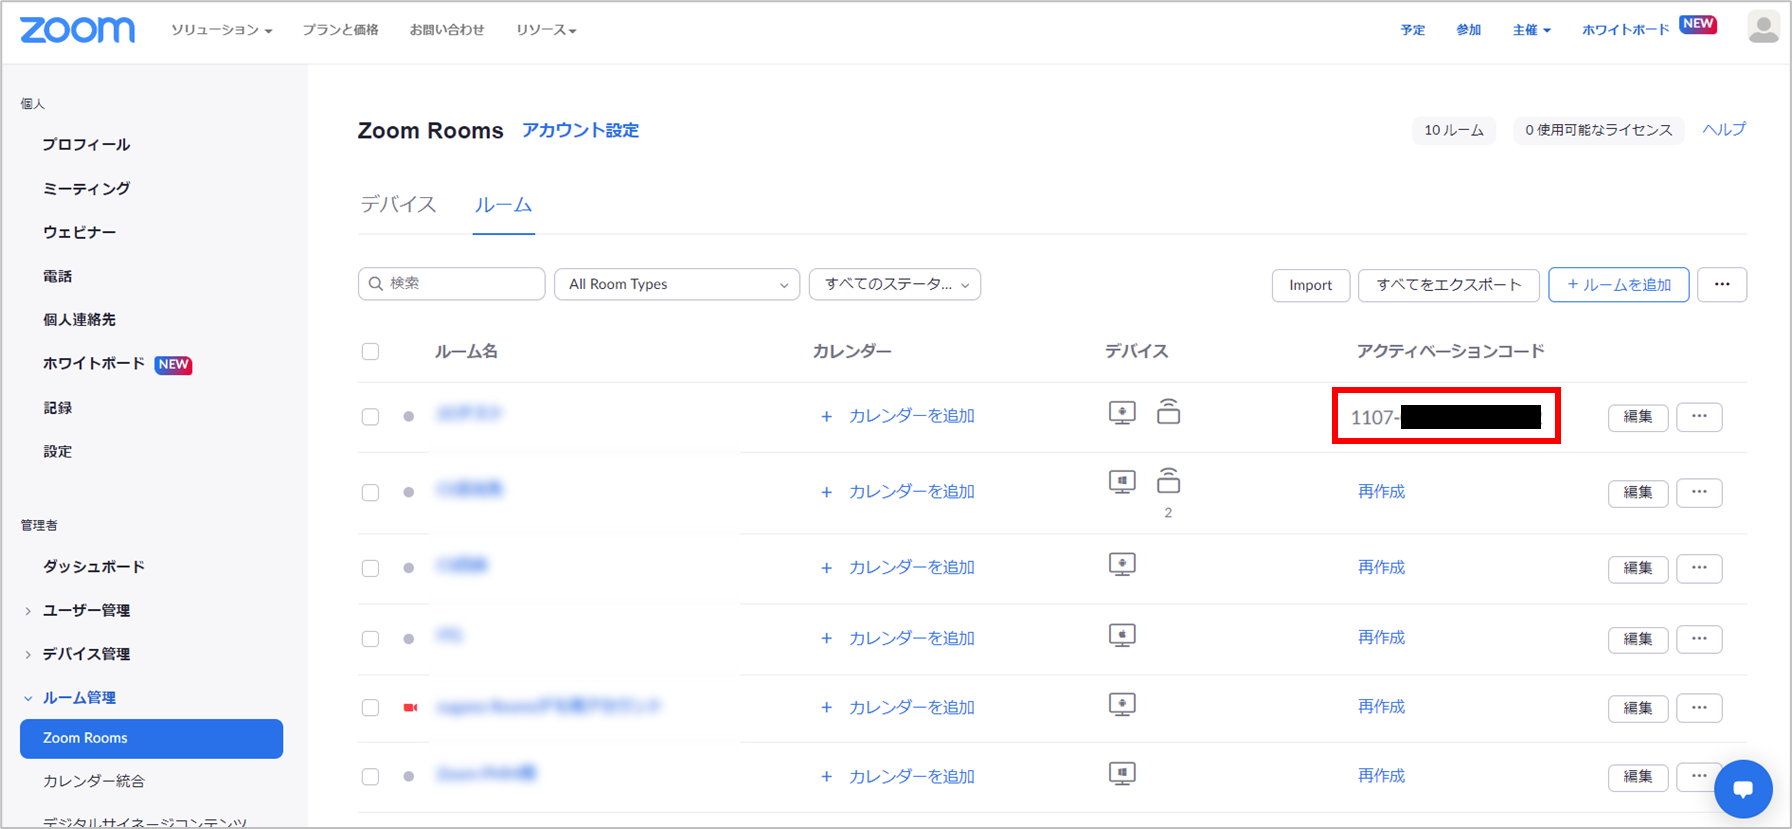Click すべてをエクスポート button
The image size is (1792, 829).
pos(1449,285)
